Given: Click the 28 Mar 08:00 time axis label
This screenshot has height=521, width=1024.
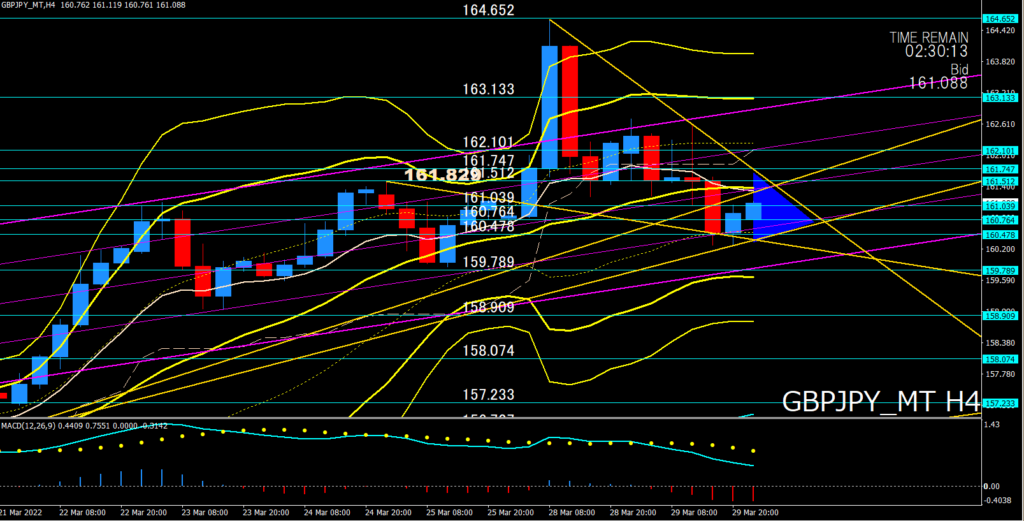Looking at the screenshot, I should point(570,513).
